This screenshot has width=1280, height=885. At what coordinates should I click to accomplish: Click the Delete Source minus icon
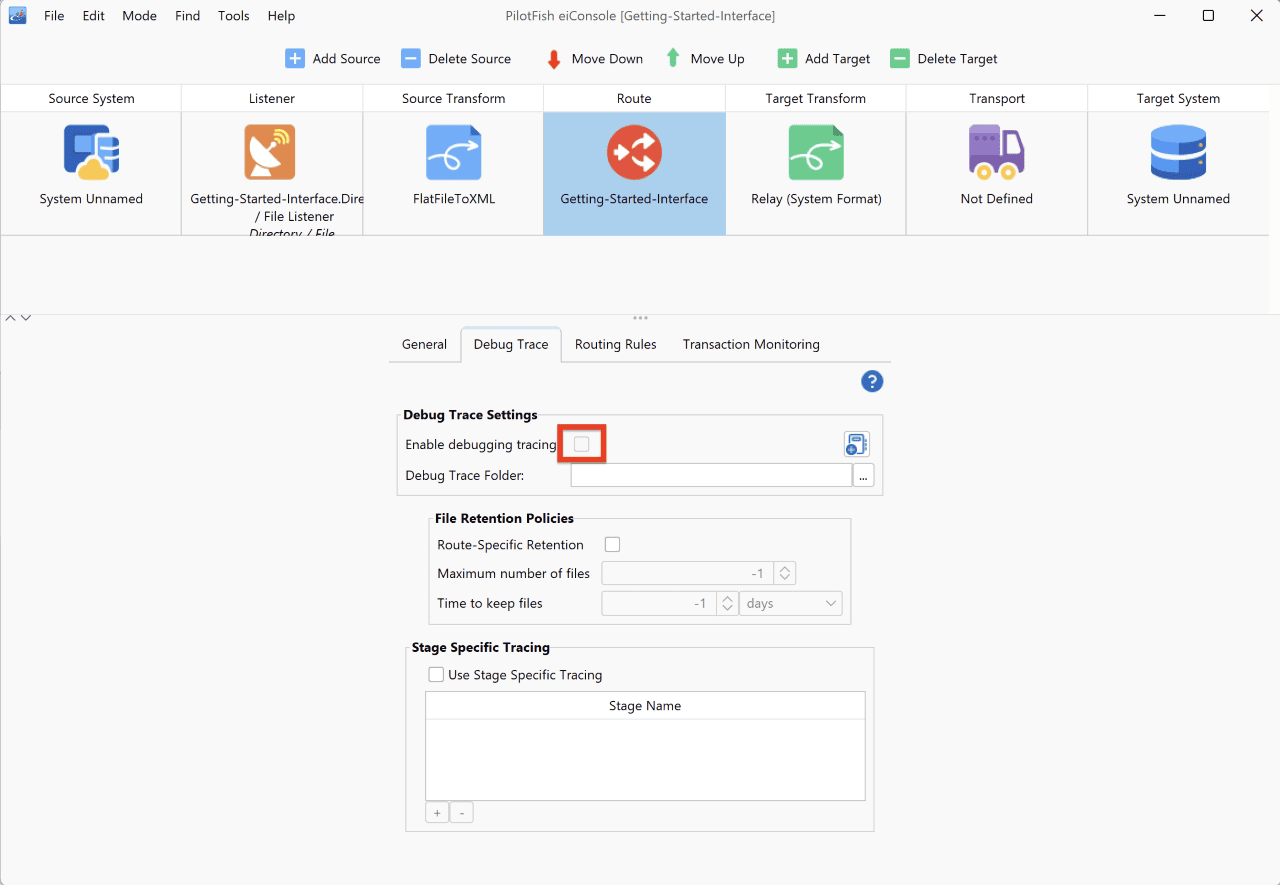[411, 59]
